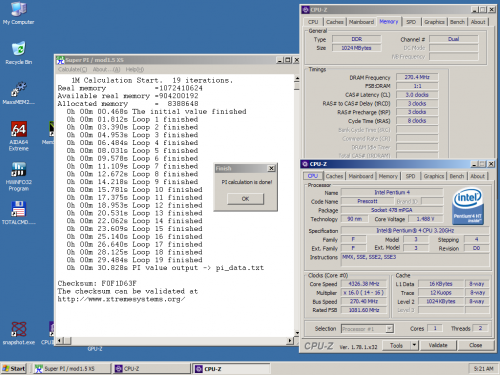The height and width of the screenshot is (375, 500).
Task: Switch to Graphics tab in front CPU-Z
Action: (434, 176)
